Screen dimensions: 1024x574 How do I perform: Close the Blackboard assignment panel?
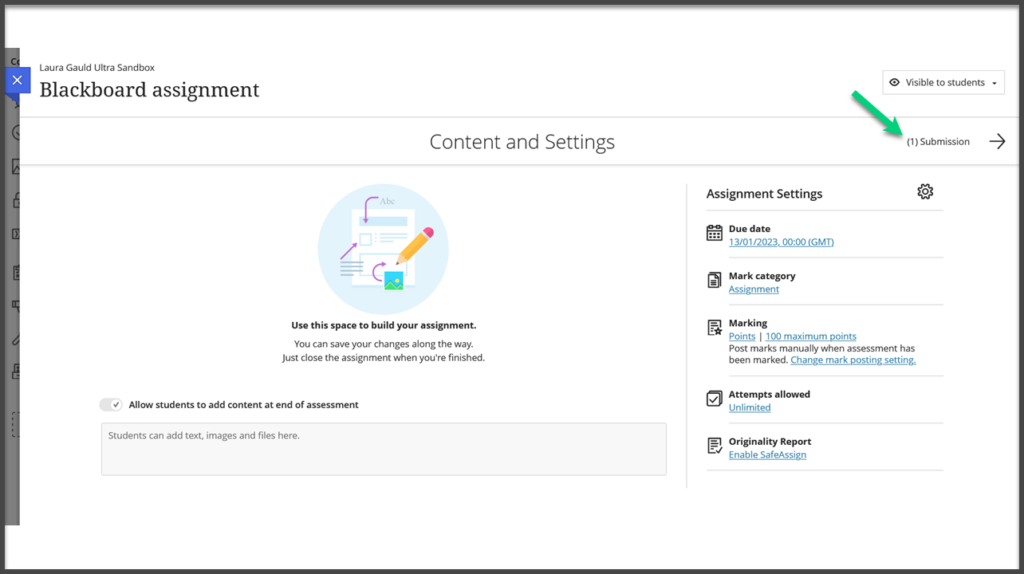18,80
